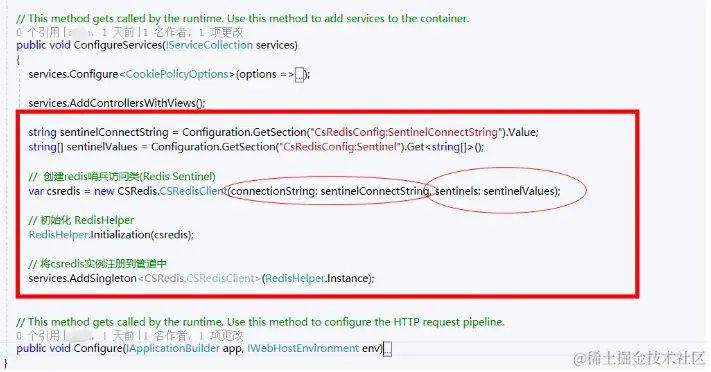Viewport: 711px width, 372px height.
Task: Click the IWebHostEnvironment type name
Action: point(303,349)
